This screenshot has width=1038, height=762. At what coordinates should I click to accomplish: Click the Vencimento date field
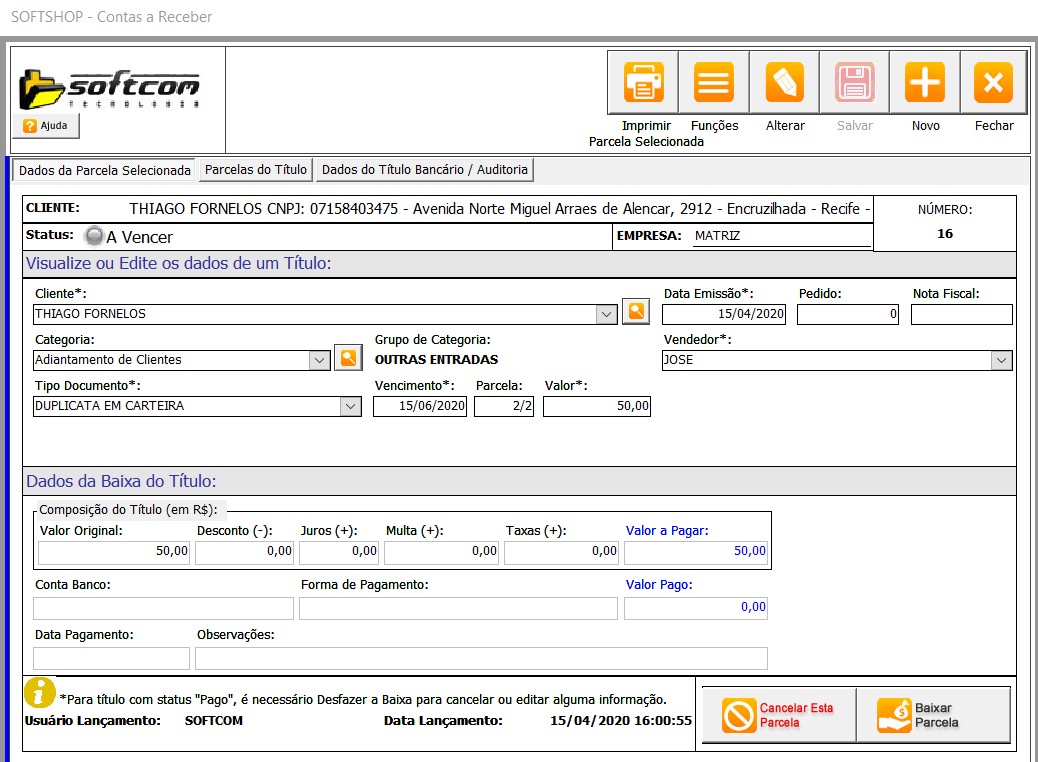pyautogui.click(x=420, y=406)
